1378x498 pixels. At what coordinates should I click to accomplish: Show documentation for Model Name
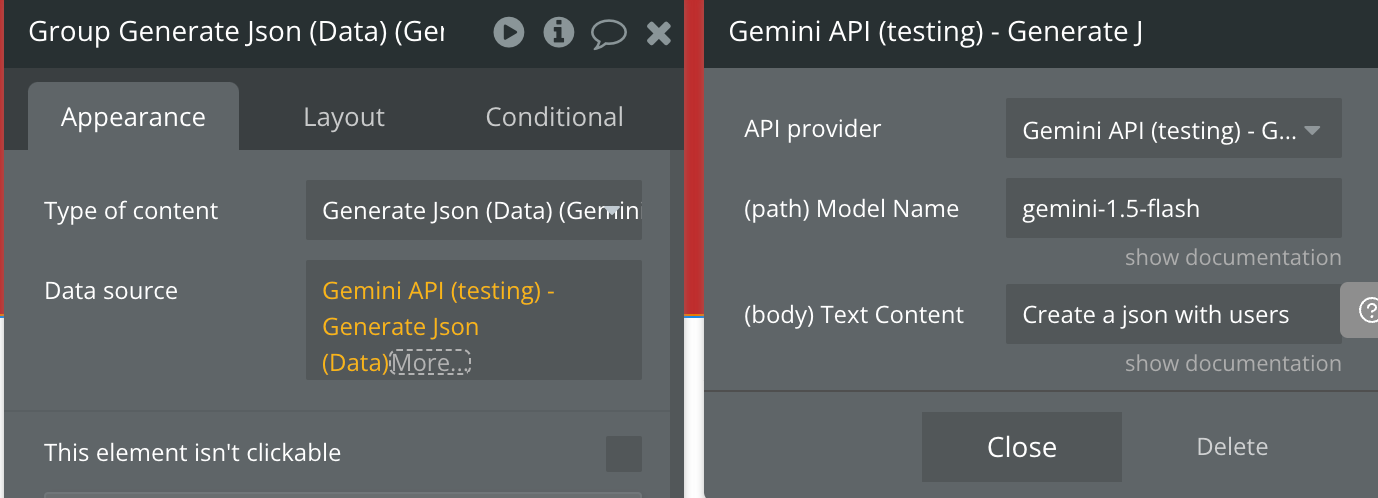coord(1232,257)
